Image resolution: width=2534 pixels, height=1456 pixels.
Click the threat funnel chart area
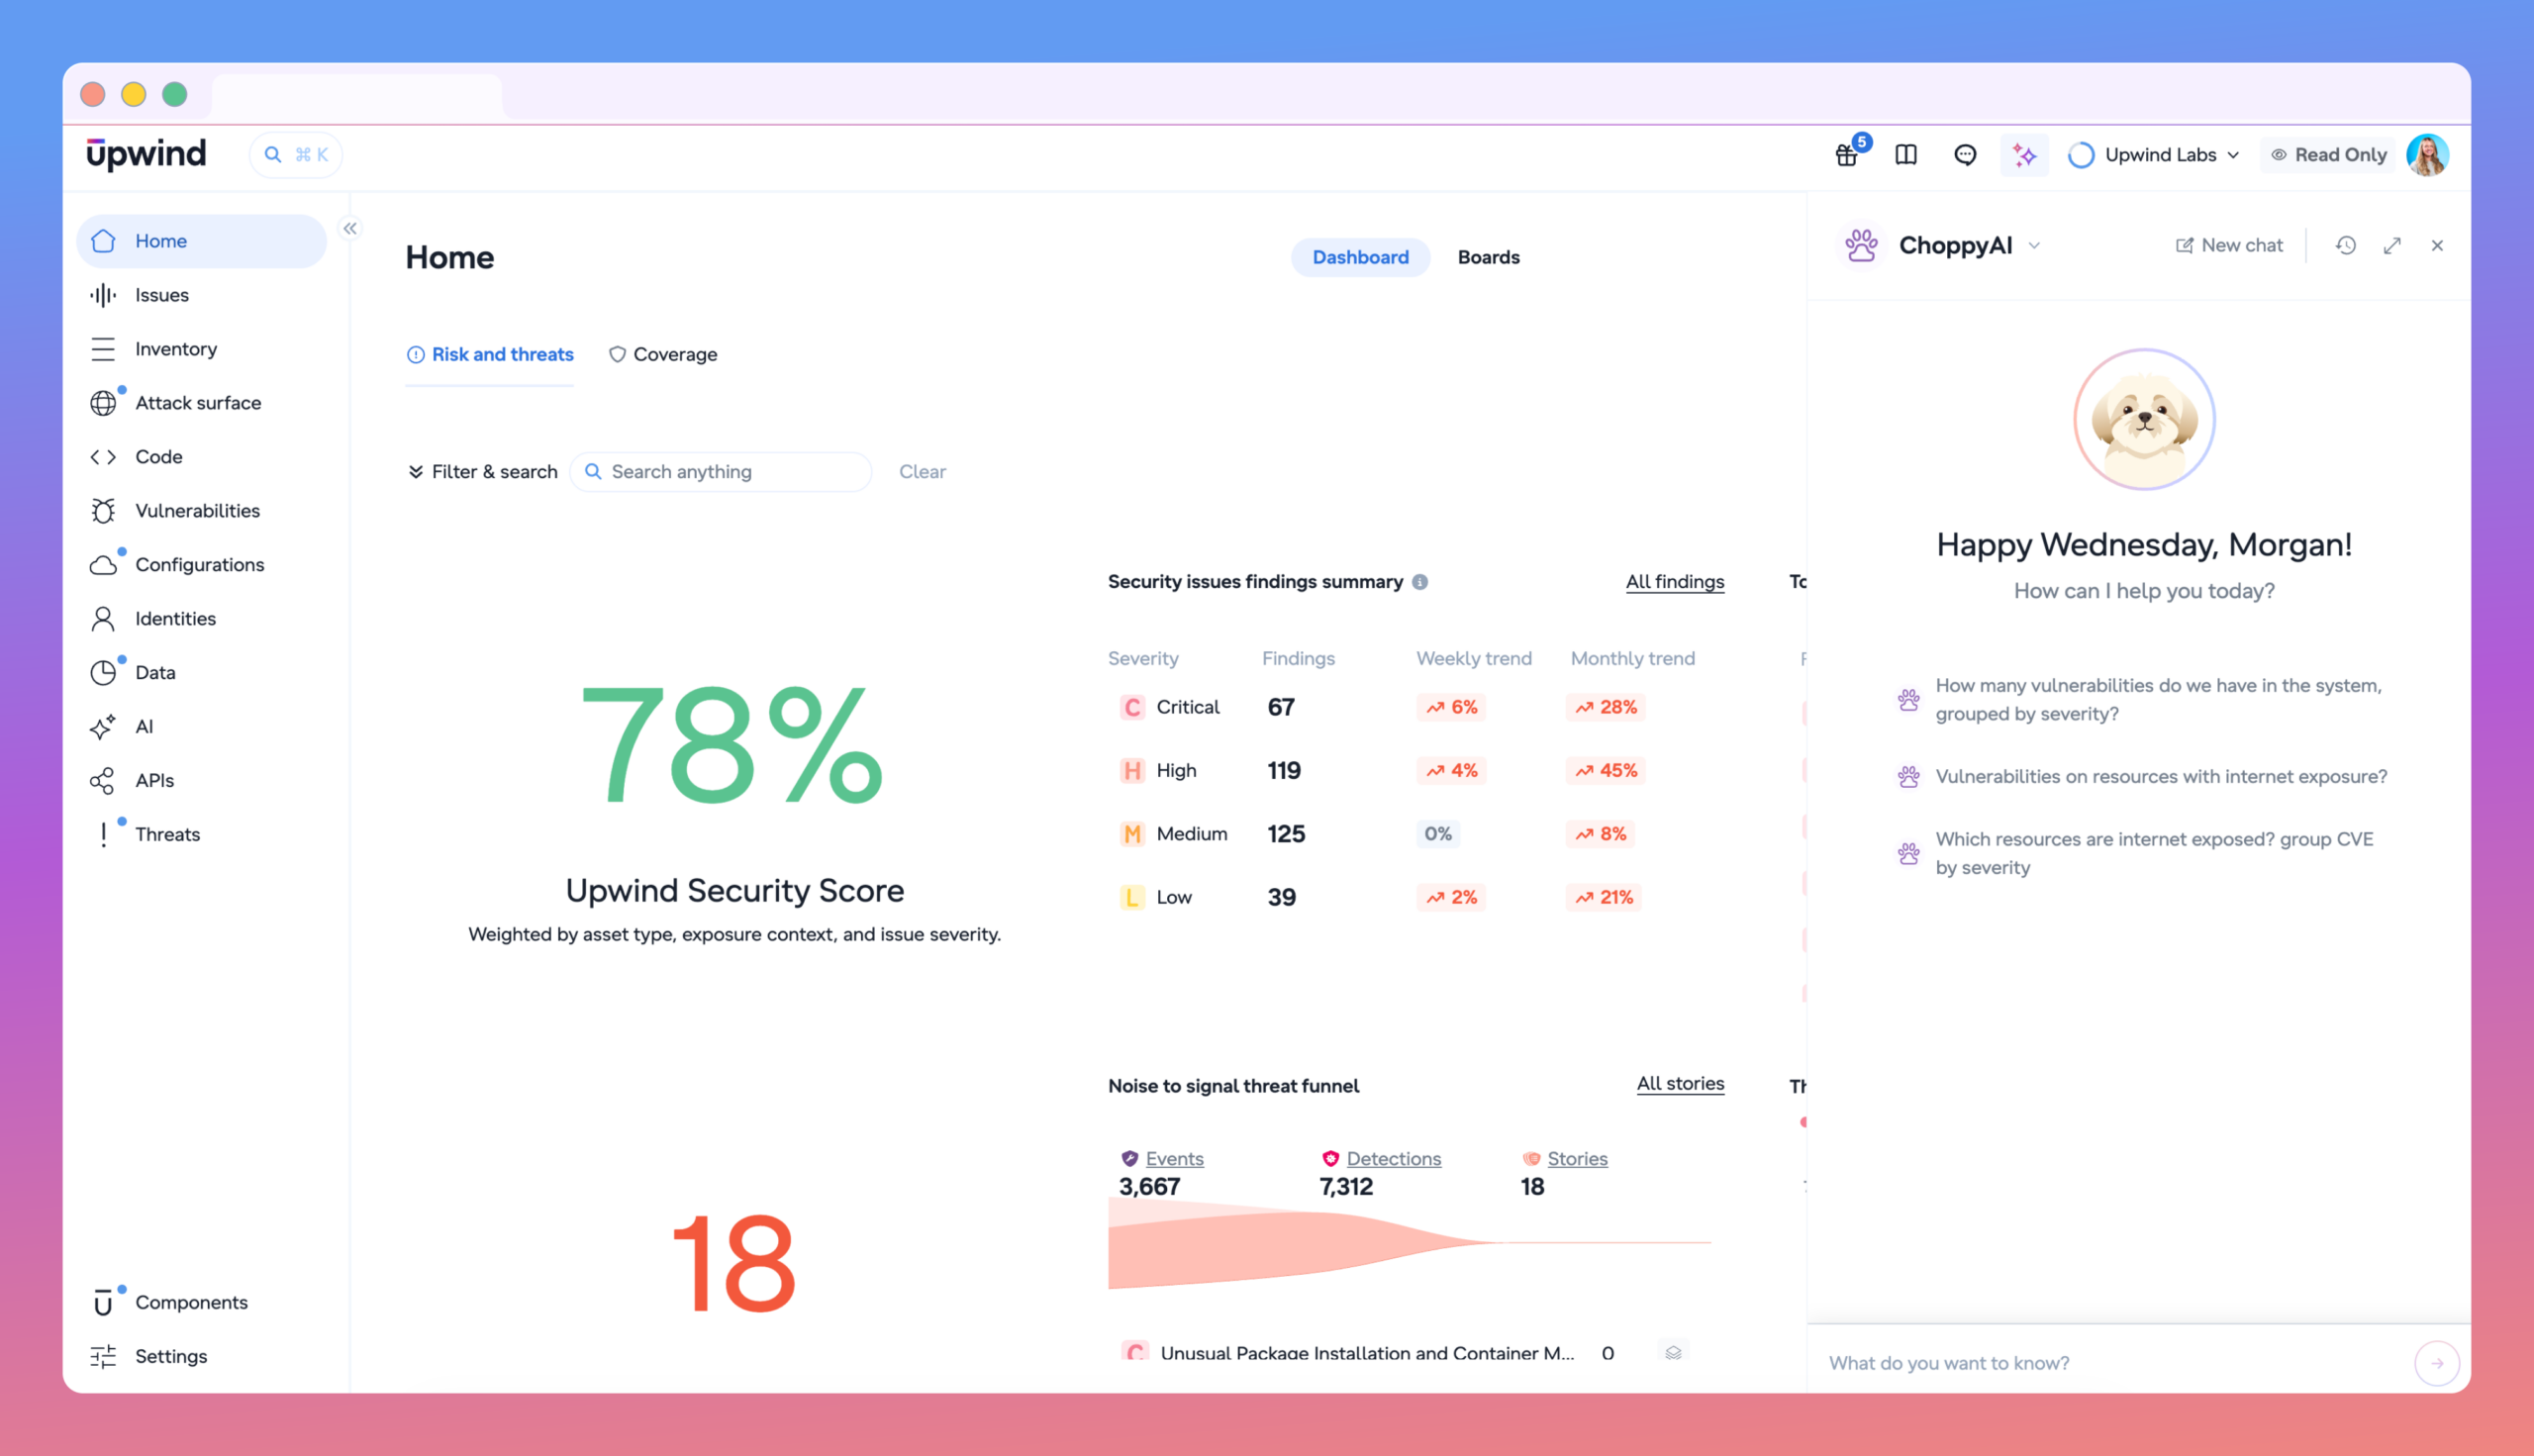pos(1409,1243)
